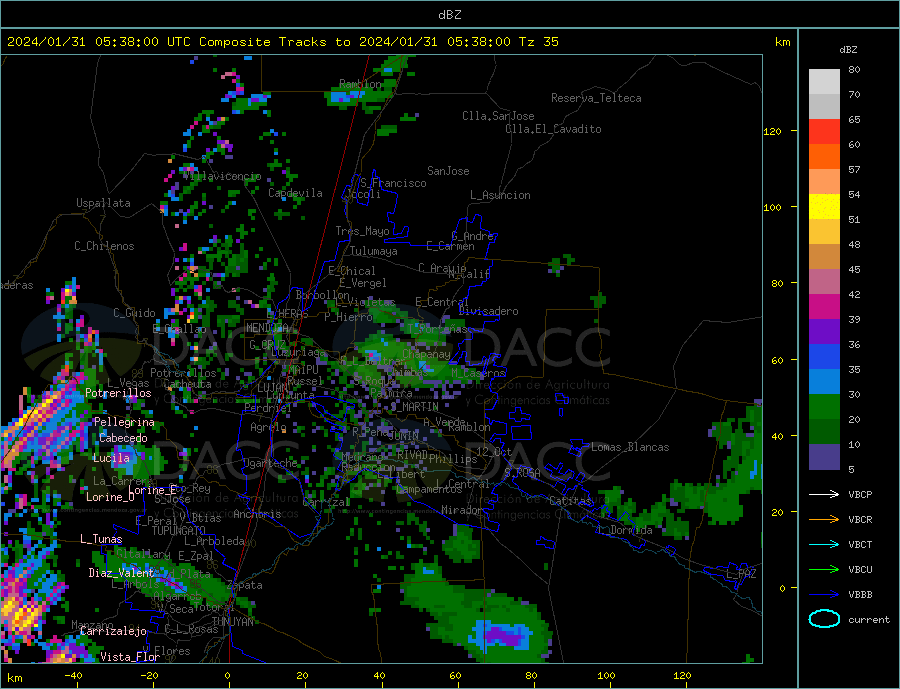
Task: Click the white VBCP arrow icon
Action: point(824,494)
